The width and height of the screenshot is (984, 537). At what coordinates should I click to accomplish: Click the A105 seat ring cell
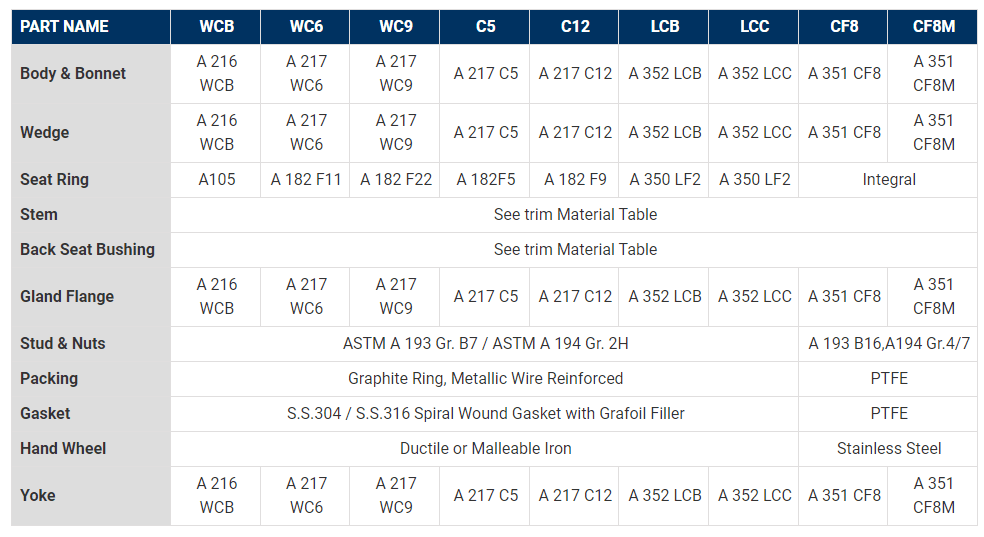[x=216, y=180]
